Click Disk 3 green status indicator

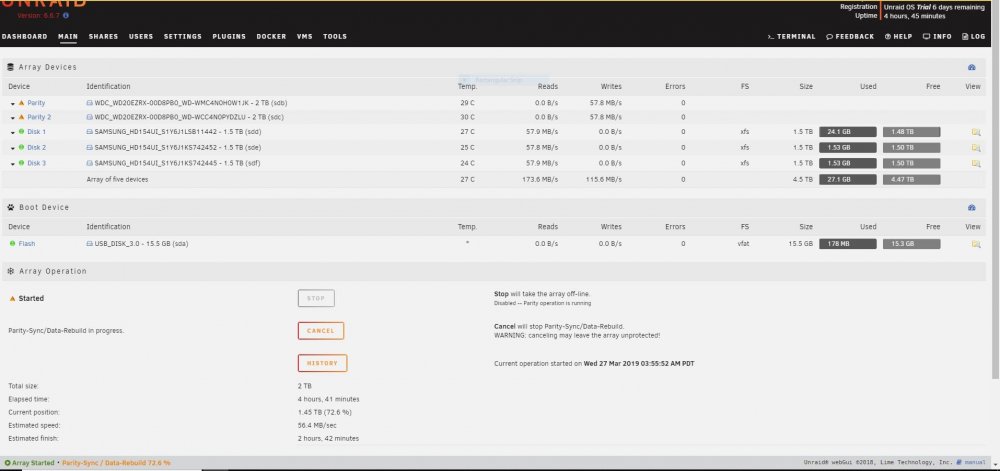(21, 163)
